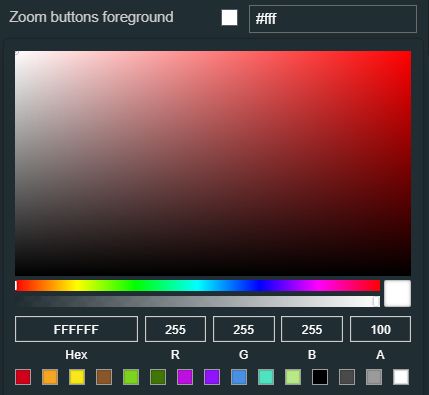Viewport: 429px width, 395px height.
Task: Select the dark gray preset color swatch
Action: [347, 377]
